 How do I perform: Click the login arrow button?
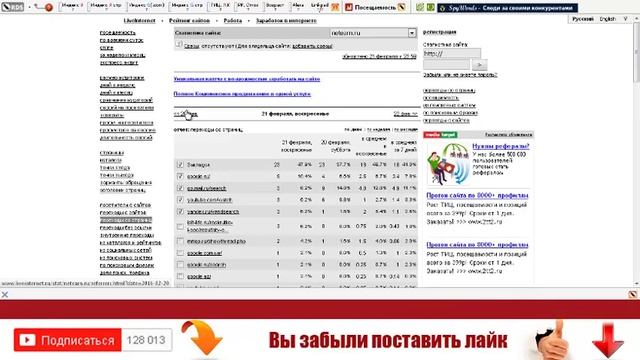[479, 64]
